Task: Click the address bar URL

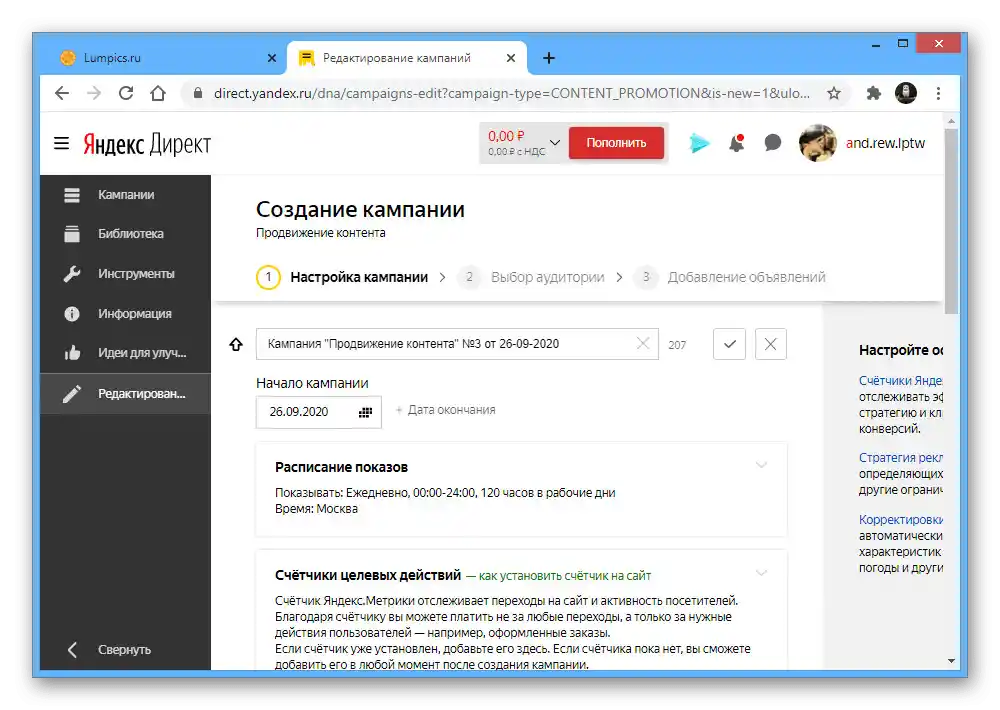Action: tap(511, 93)
